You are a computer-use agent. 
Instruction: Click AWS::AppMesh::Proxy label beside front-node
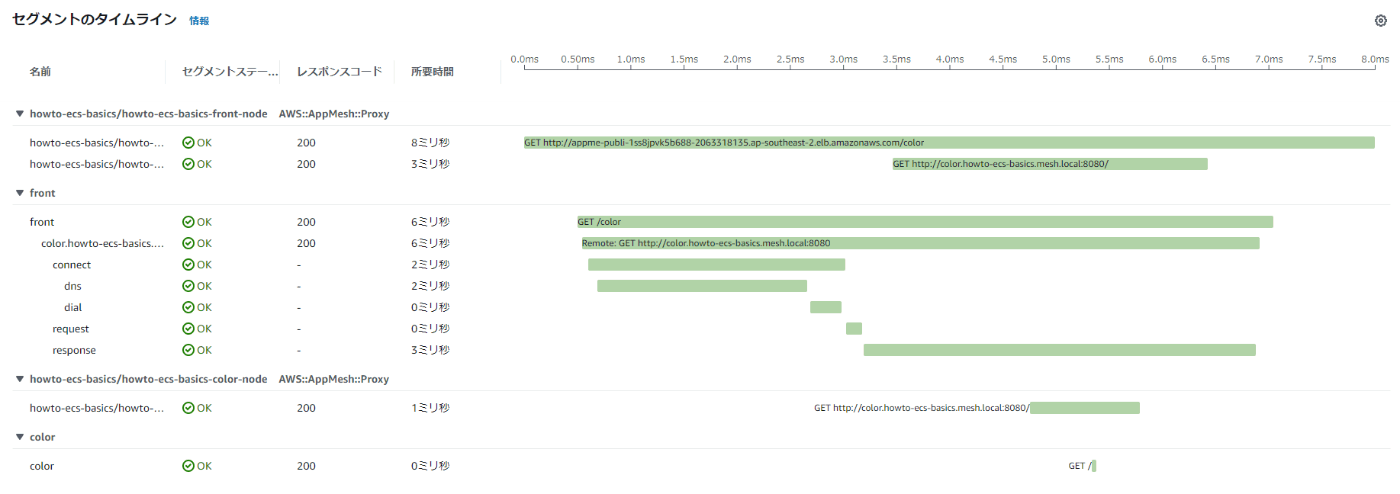[333, 114]
